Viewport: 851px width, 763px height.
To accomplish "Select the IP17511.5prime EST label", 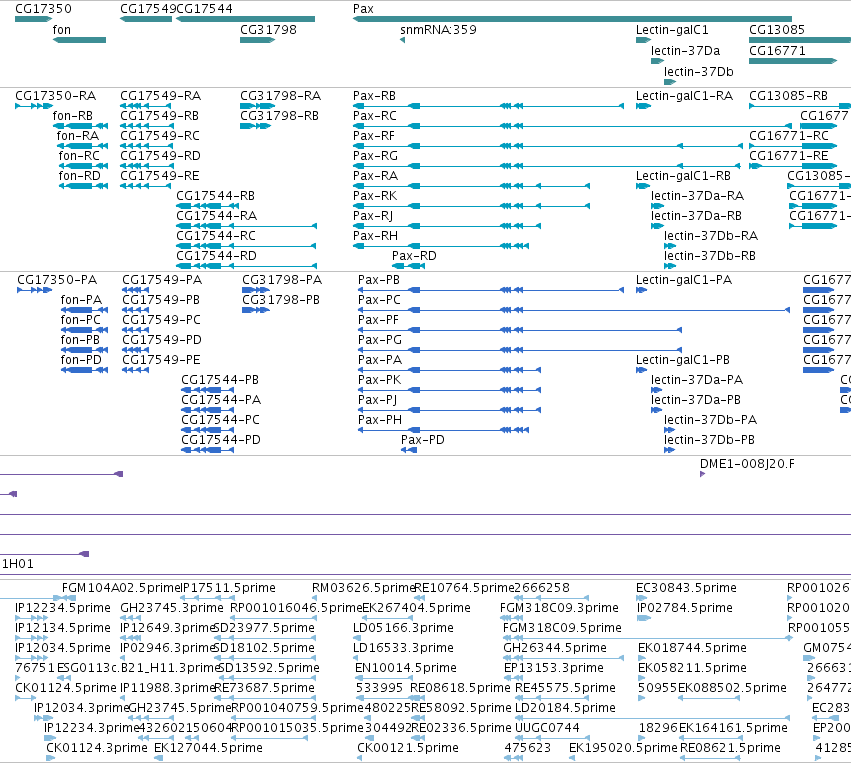I will click(x=228, y=588).
